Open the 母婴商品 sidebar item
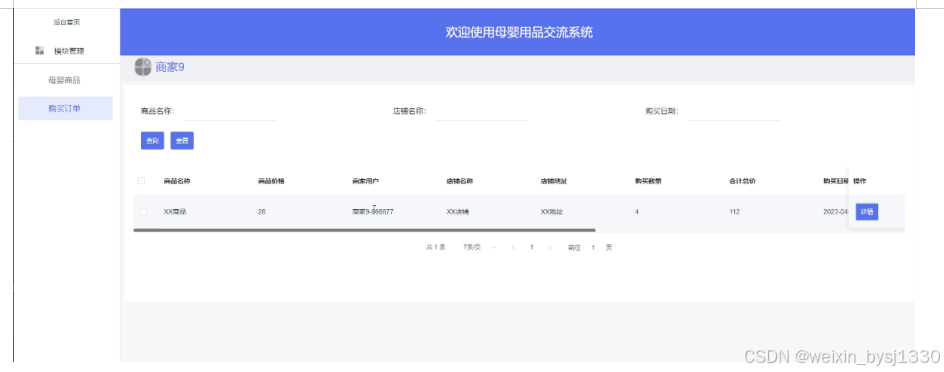The width and height of the screenshot is (944, 372). [64, 80]
